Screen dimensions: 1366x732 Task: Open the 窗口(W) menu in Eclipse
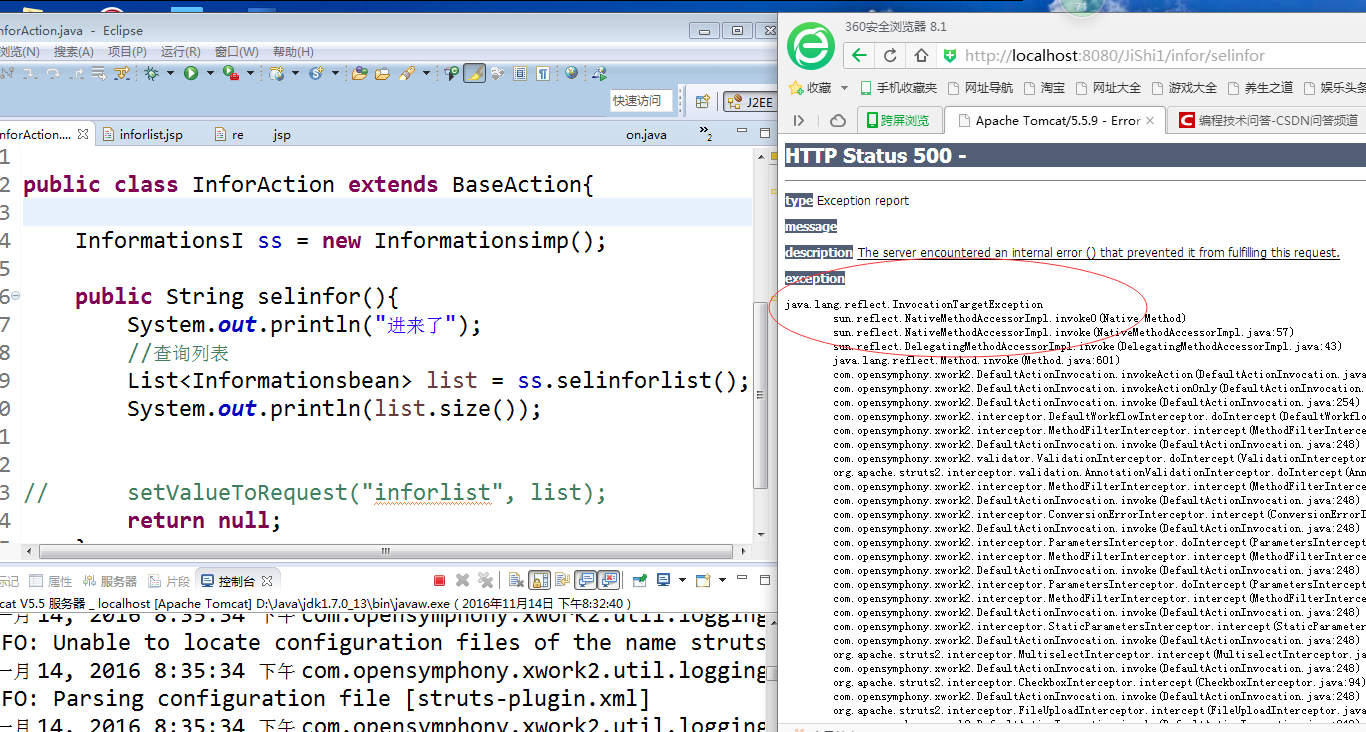coord(236,51)
